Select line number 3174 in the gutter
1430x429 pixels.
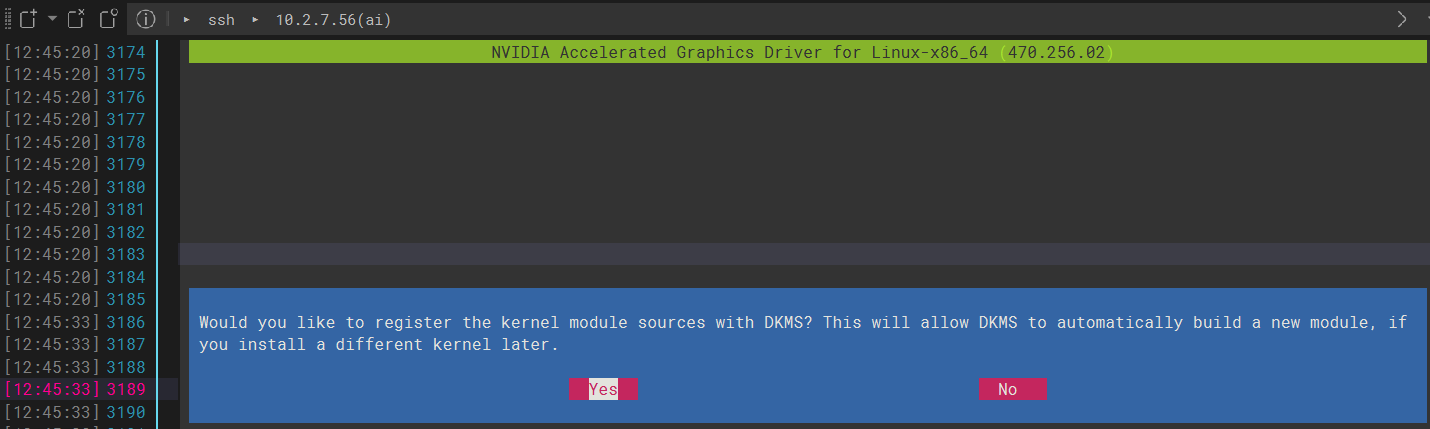[x=126, y=52]
